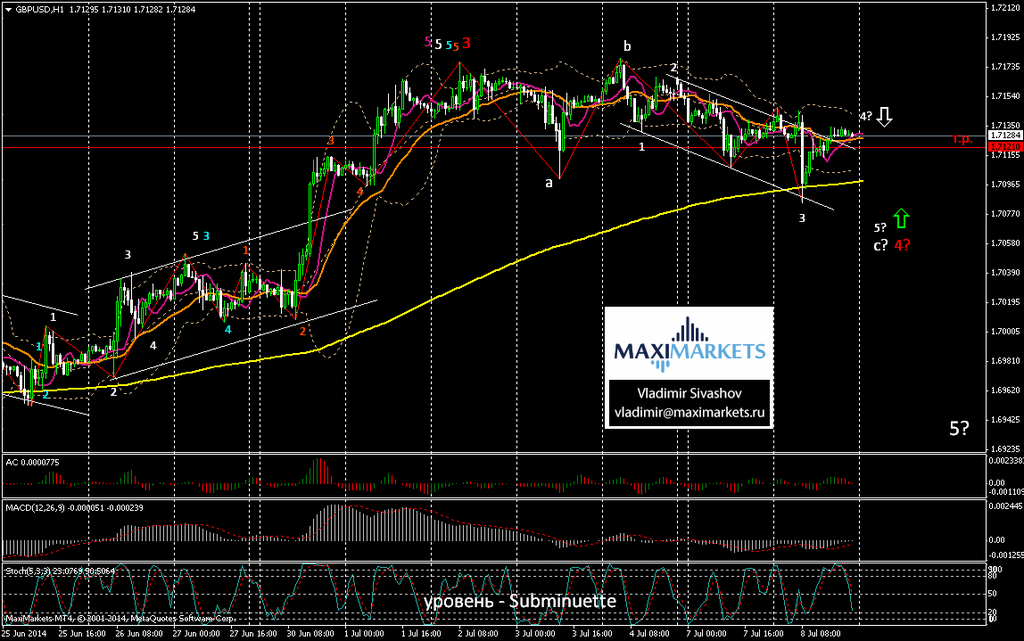Viewport: 1024px width, 641px height.
Task: Click the 1.72120 price scale value
Action: tap(1006, 8)
